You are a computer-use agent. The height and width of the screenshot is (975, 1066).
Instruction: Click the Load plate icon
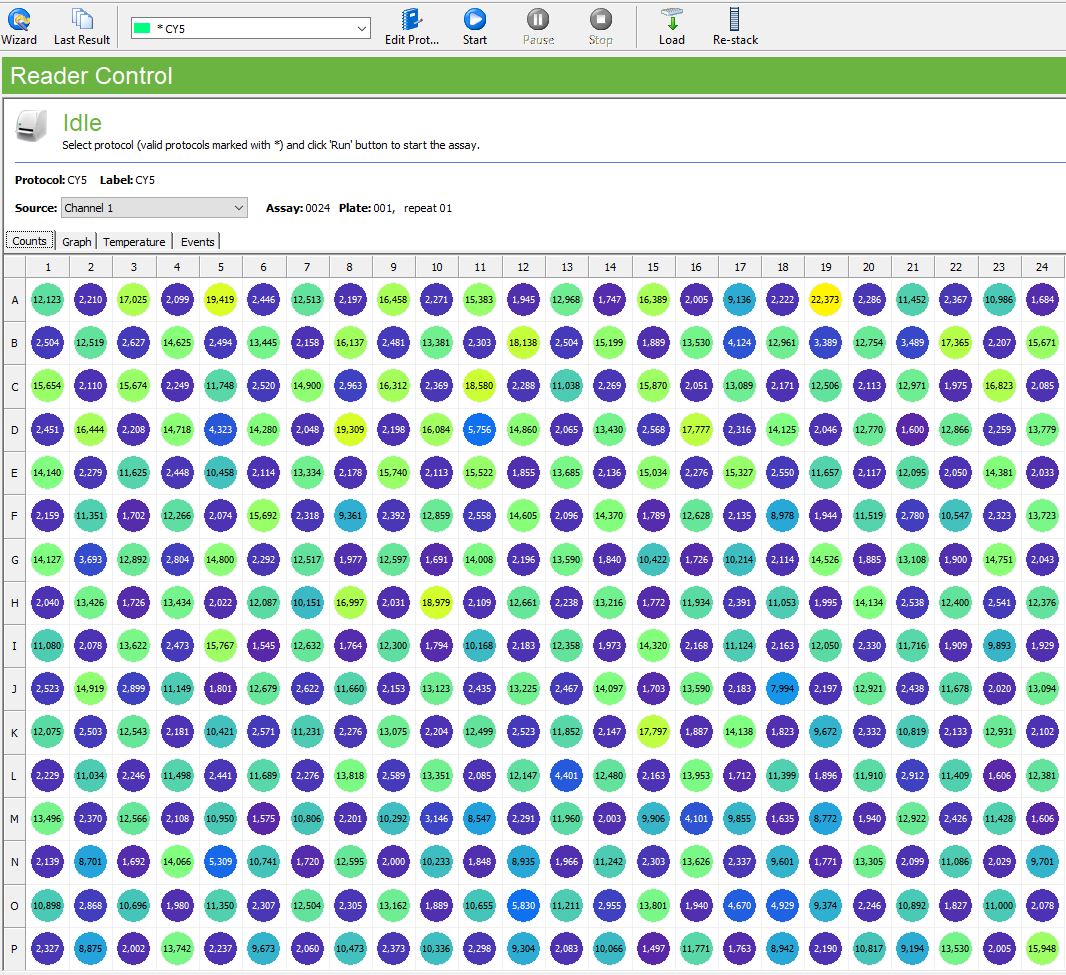click(x=672, y=26)
